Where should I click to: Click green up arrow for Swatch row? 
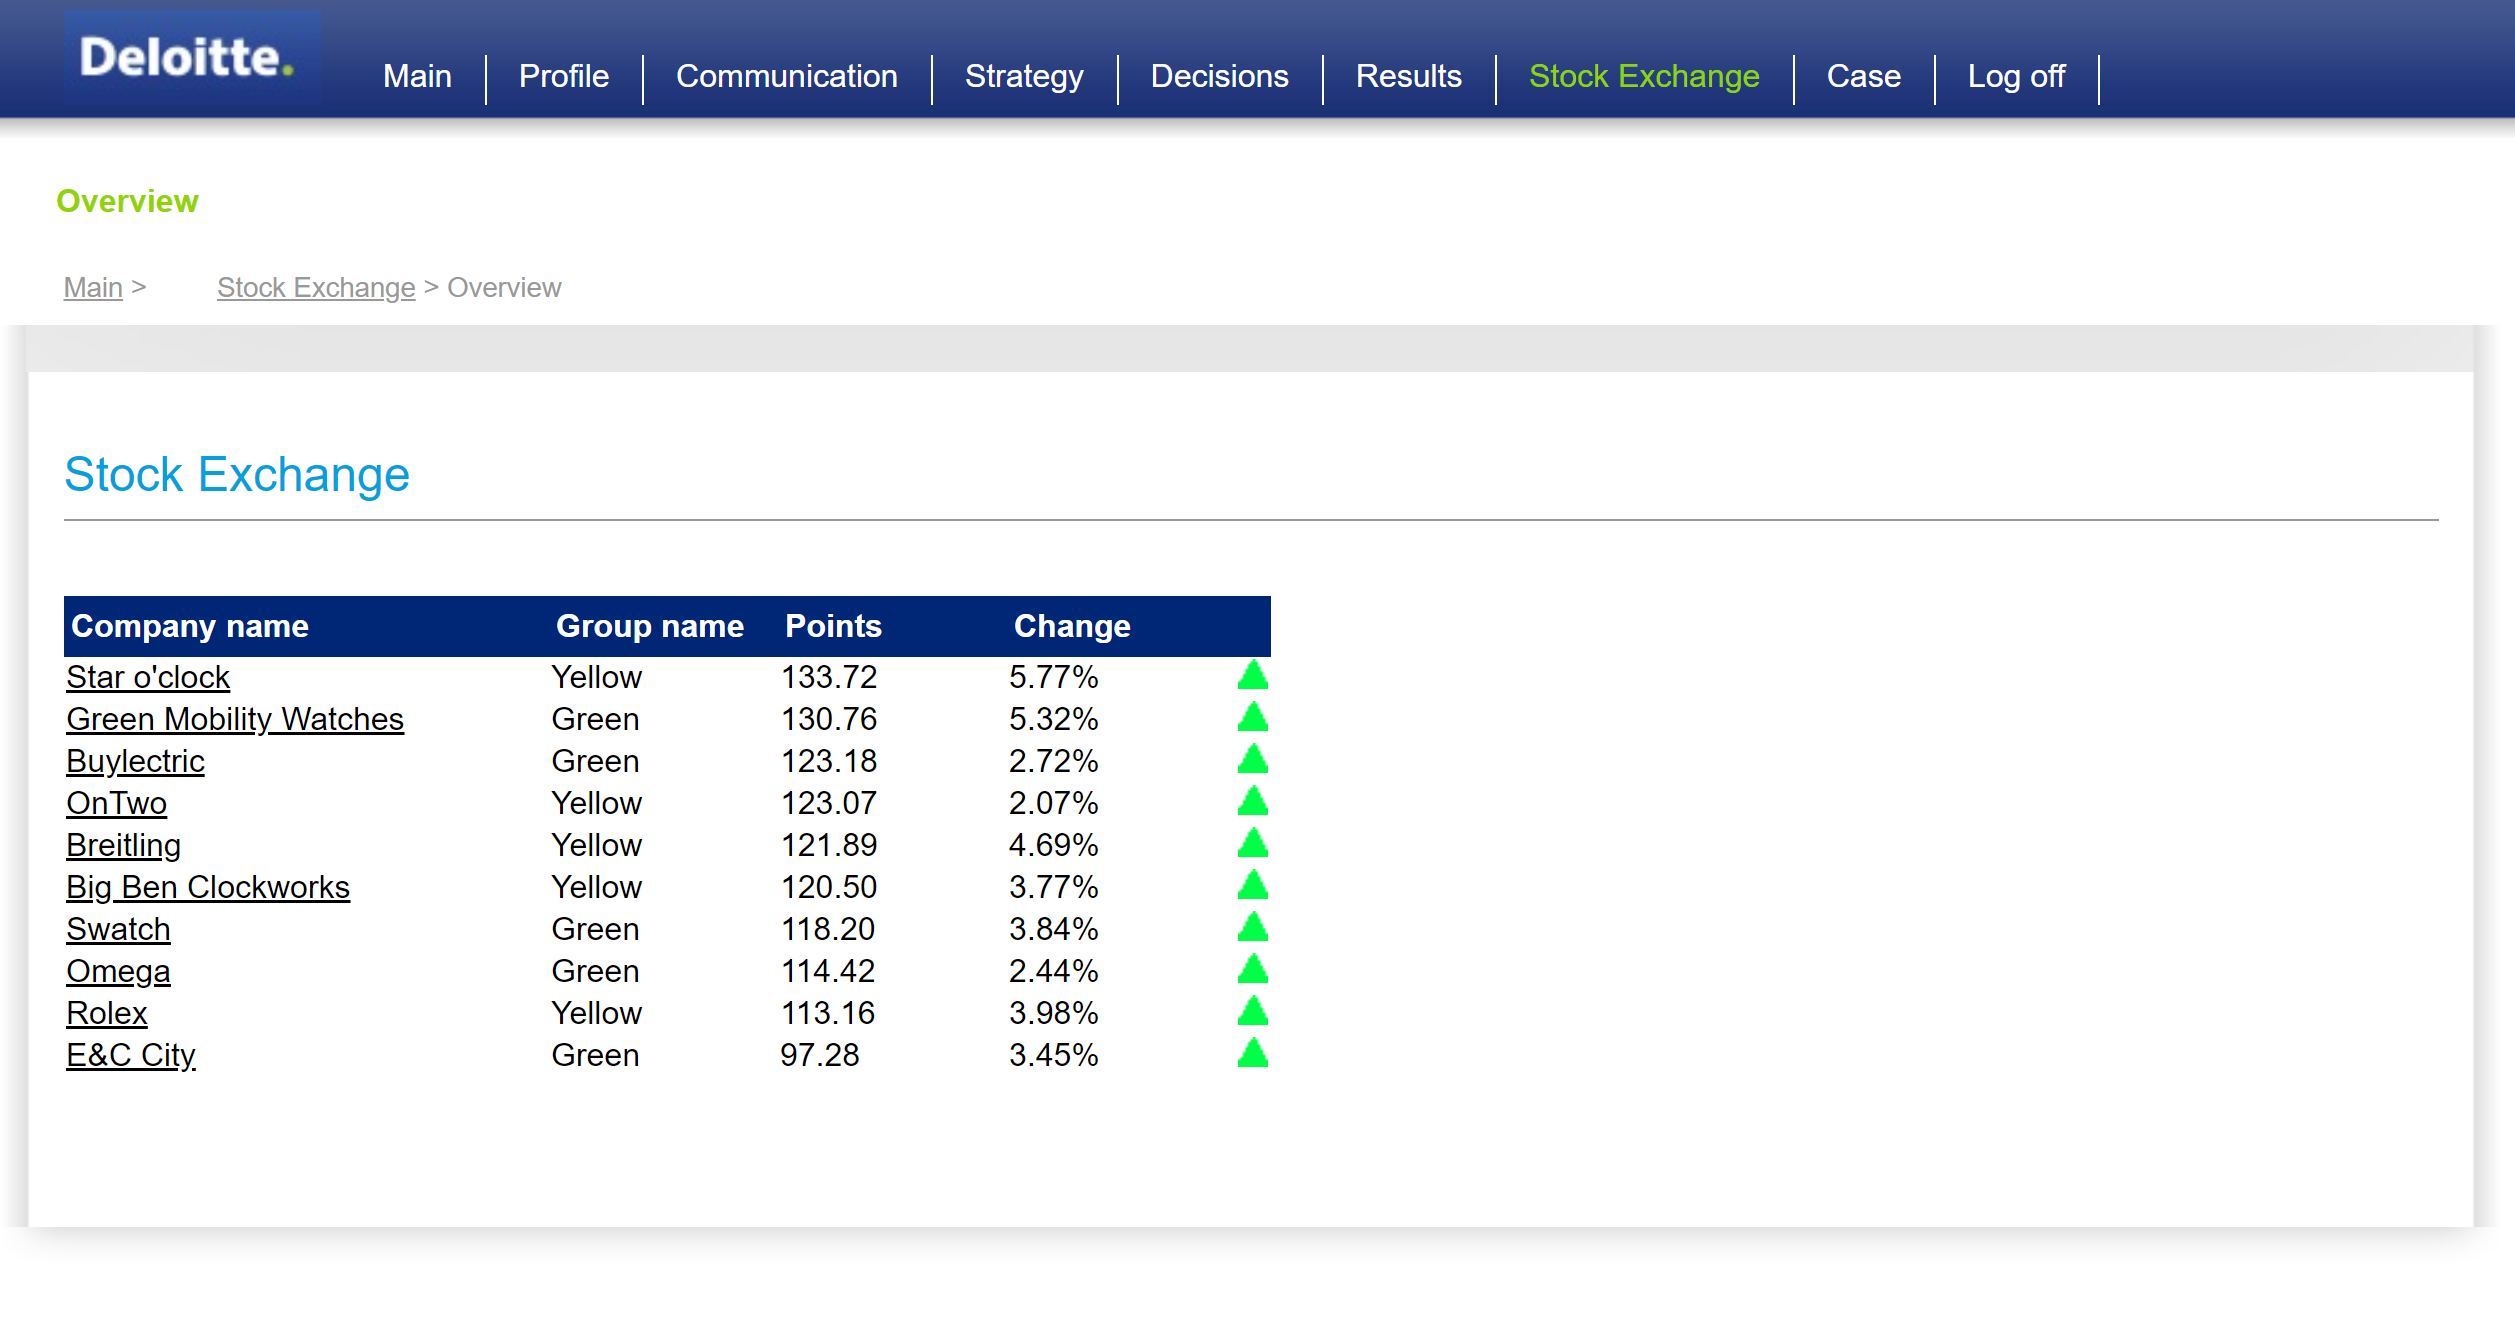[x=1252, y=929]
